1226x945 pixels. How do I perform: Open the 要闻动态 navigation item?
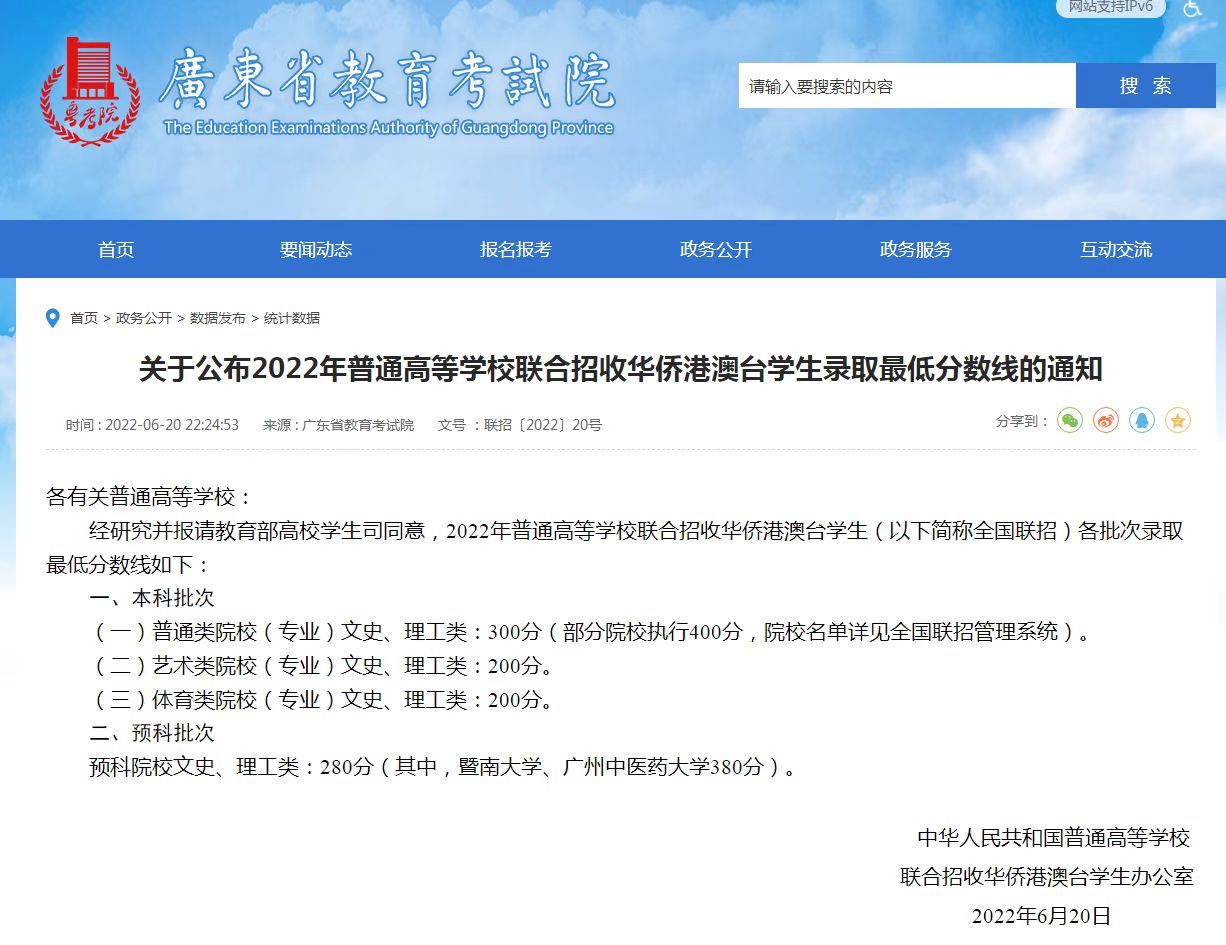(x=316, y=250)
